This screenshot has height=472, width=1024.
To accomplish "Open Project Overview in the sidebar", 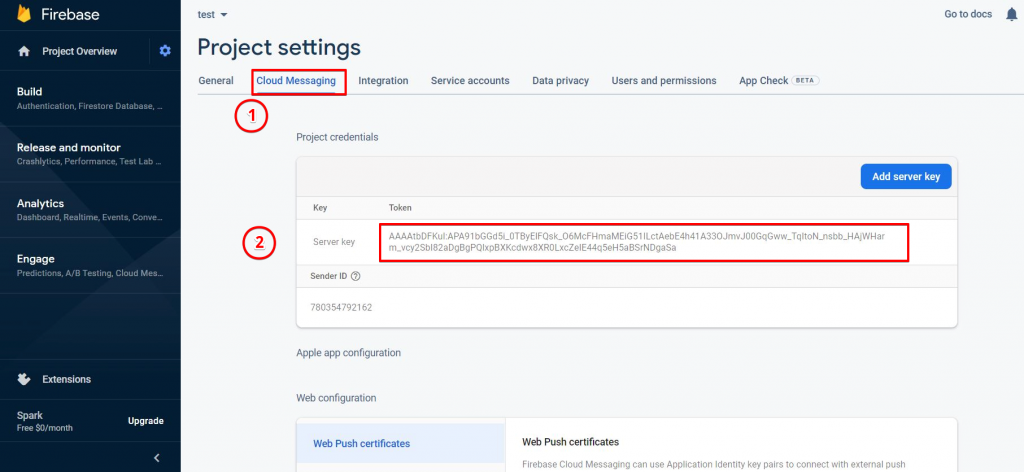I will (x=80, y=51).
